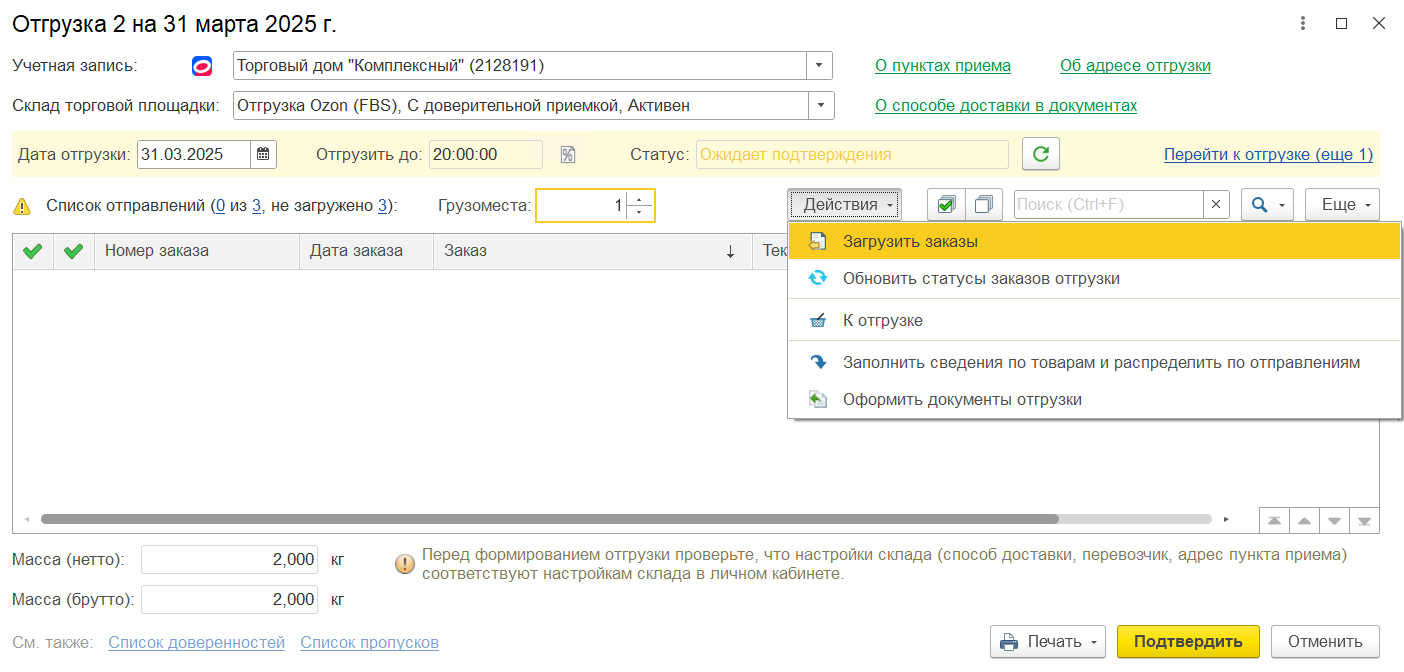Screen dimensions: 1404x672
Task: Open the Перейти к отгрузке link
Action: pyautogui.click(x=1268, y=154)
